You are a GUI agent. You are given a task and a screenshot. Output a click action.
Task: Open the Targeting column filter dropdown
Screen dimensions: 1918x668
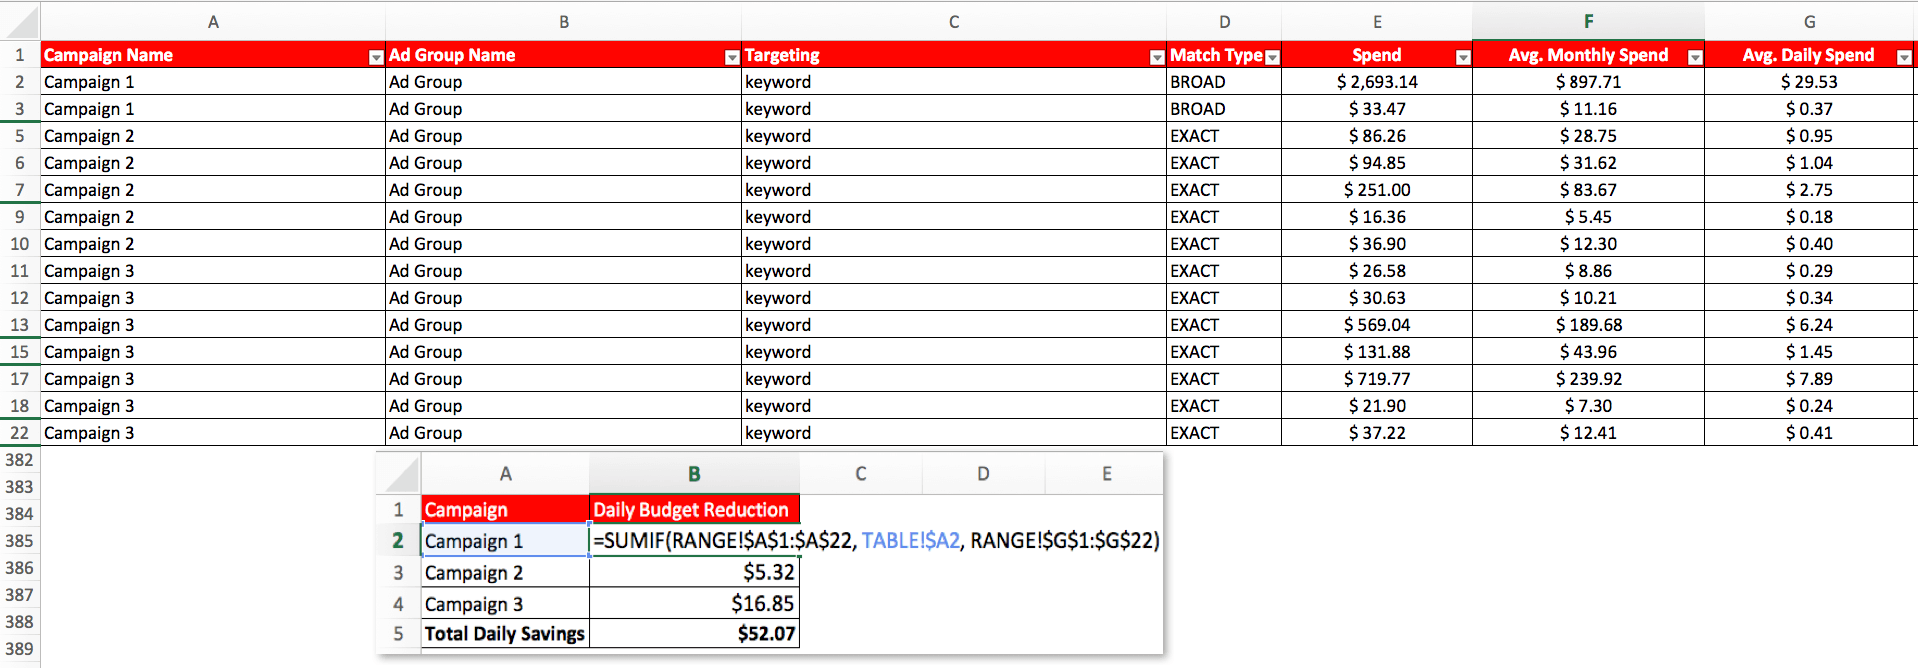coord(1157,58)
